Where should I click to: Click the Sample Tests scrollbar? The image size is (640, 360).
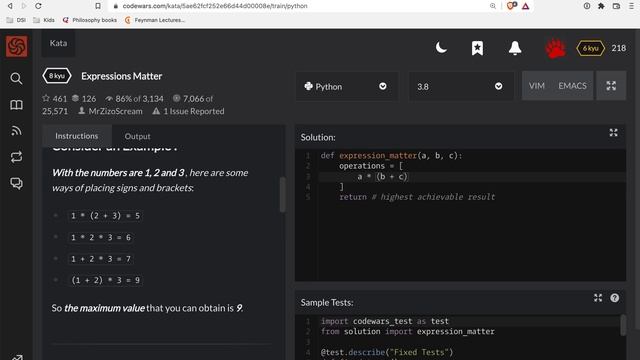pyautogui.click(x=623, y=325)
